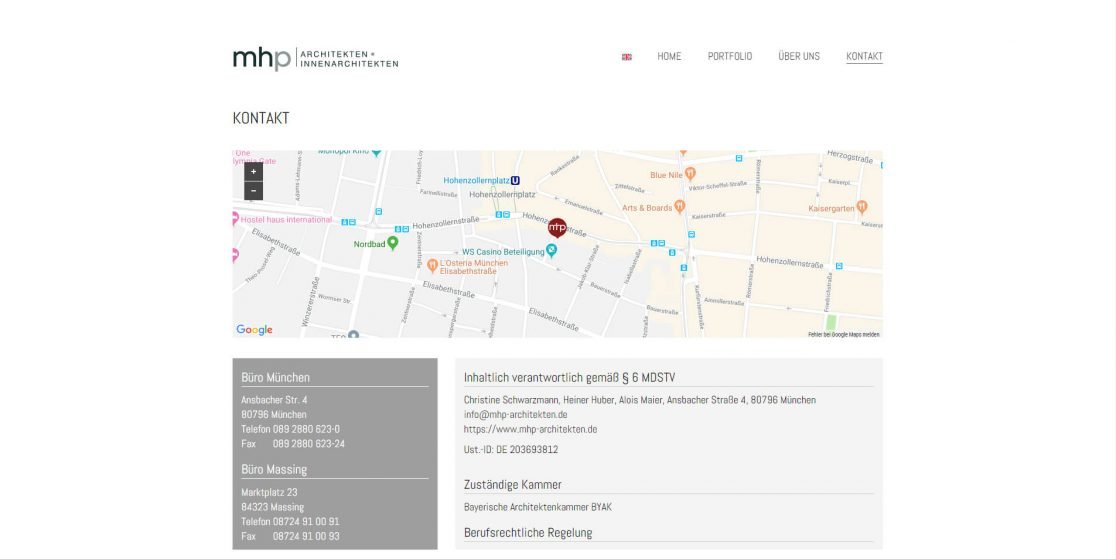Open the PORTFOLIO menu item
The width and height of the screenshot is (1116, 559).
click(x=730, y=57)
